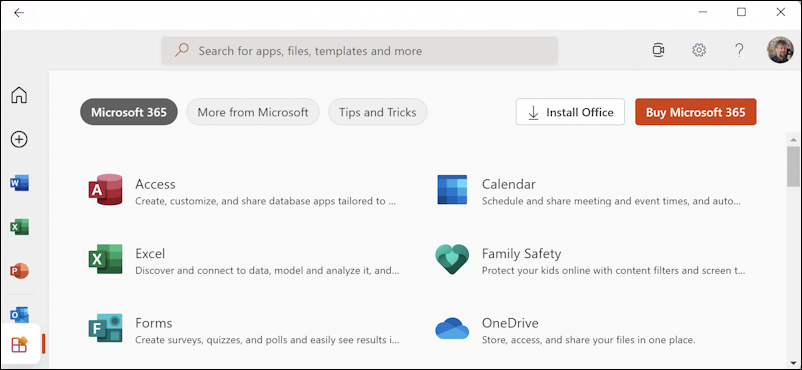Switch to More from Microsoft tab
The image size is (802, 370).
point(253,112)
